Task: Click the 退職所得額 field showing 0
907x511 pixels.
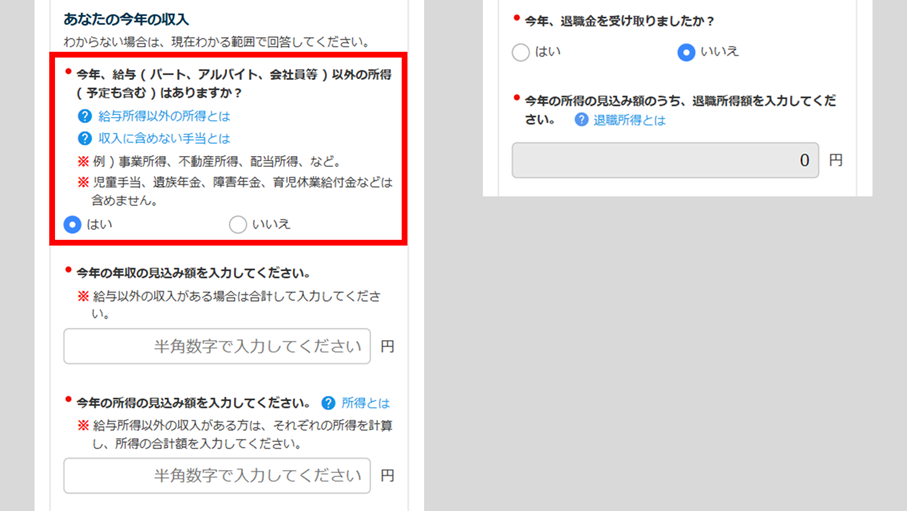Action: [665, 160]
